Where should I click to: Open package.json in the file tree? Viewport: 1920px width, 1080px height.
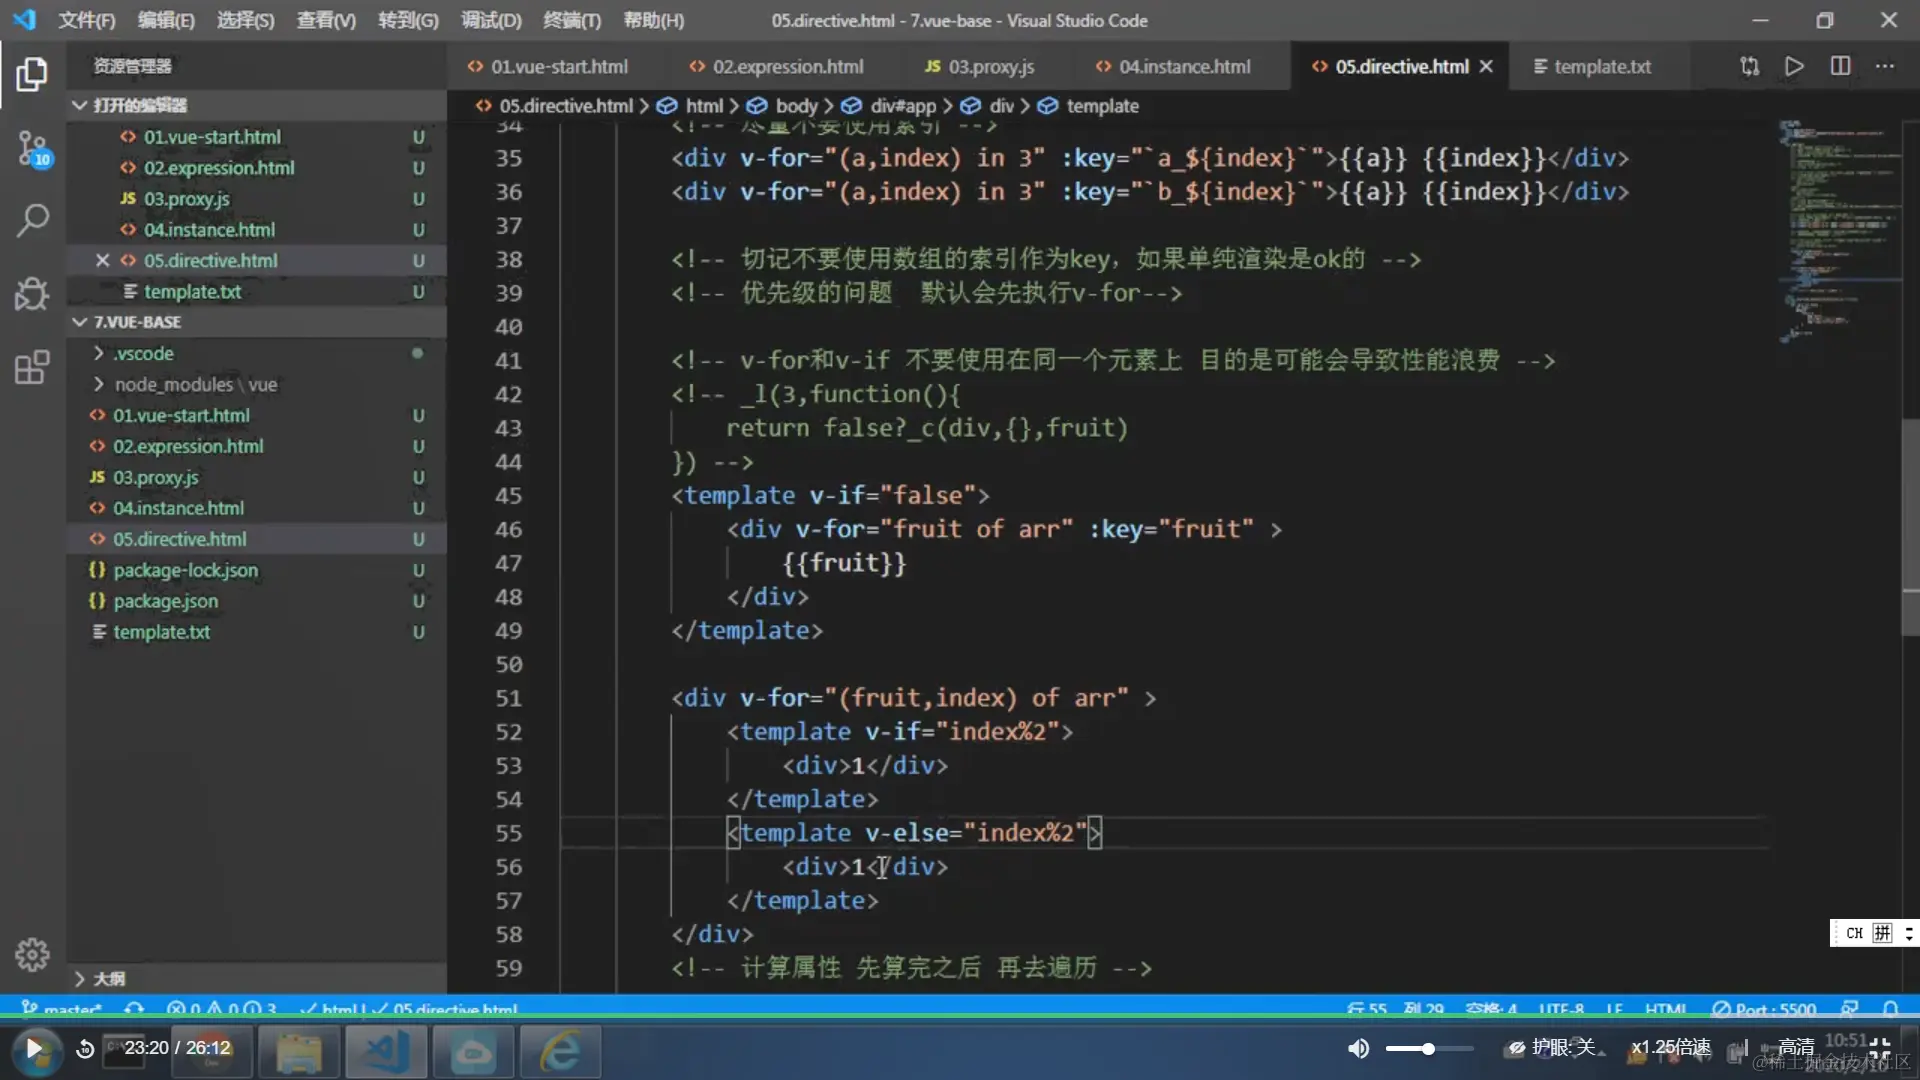click(165, 601)
